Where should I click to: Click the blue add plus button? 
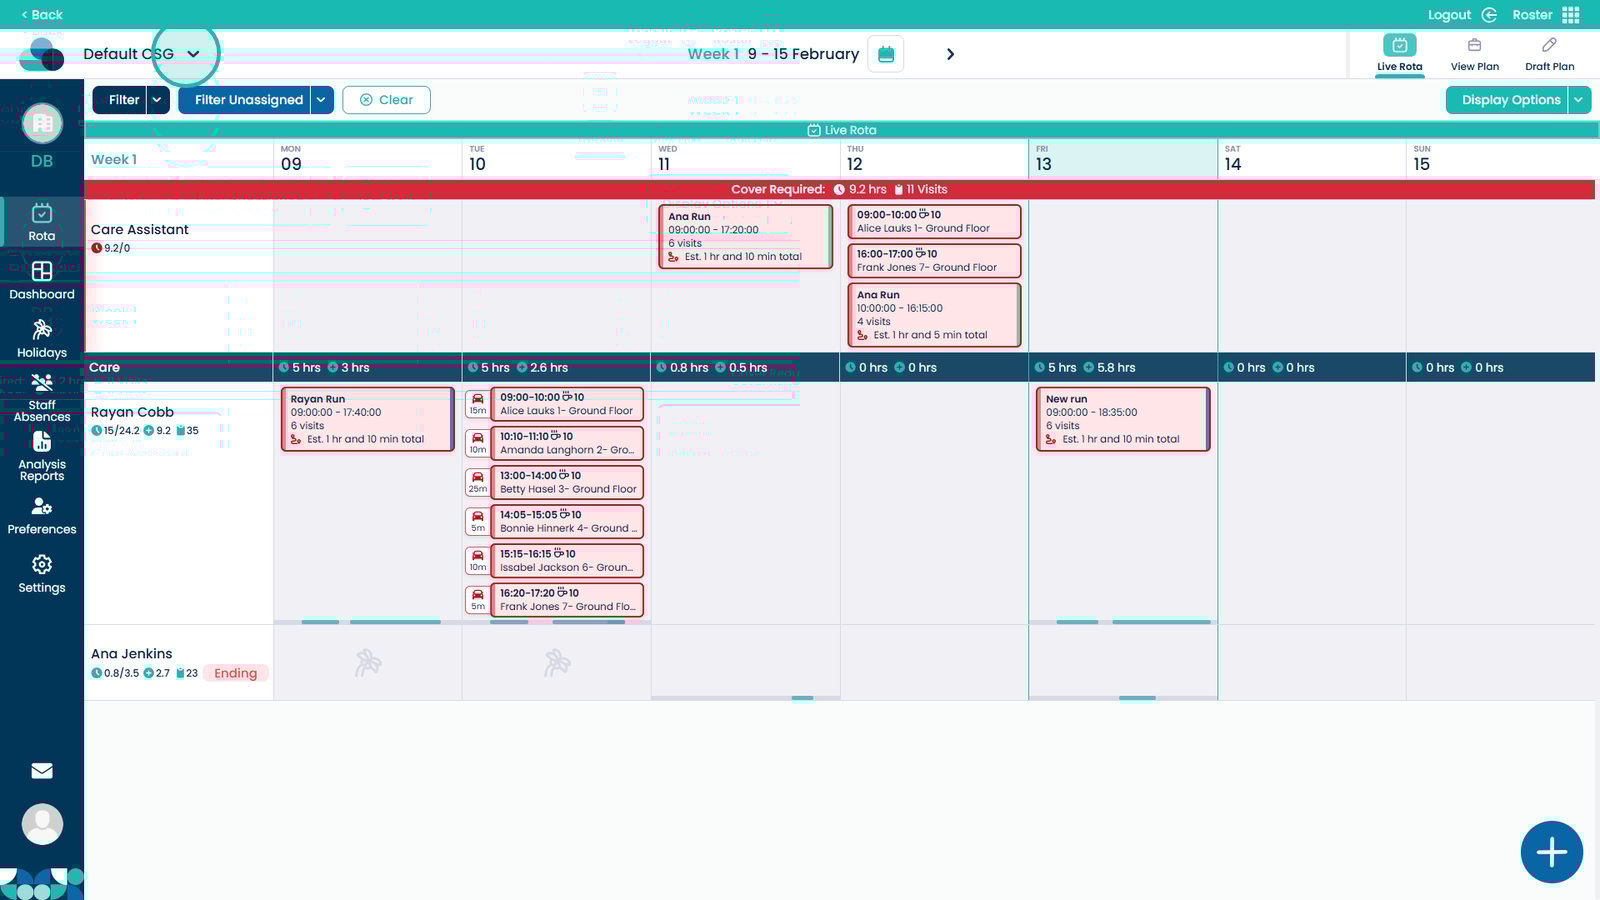tap(1551, 853)
